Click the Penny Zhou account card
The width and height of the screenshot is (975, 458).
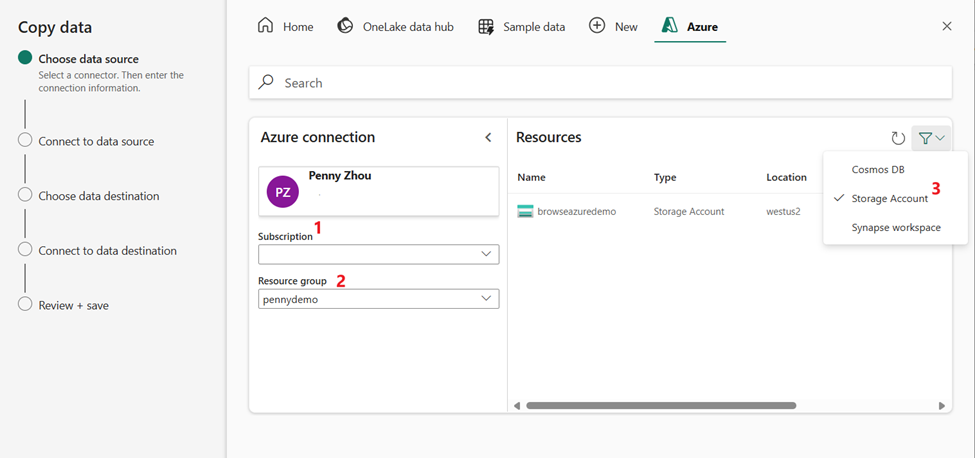point(379,191)
